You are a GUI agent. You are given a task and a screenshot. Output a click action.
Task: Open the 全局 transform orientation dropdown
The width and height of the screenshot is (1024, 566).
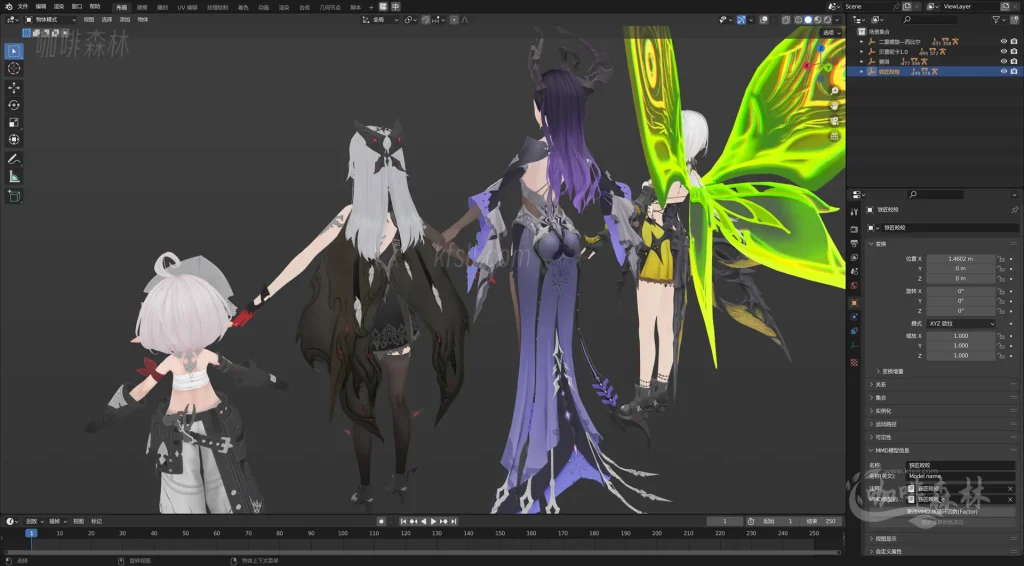pos(380,20)
